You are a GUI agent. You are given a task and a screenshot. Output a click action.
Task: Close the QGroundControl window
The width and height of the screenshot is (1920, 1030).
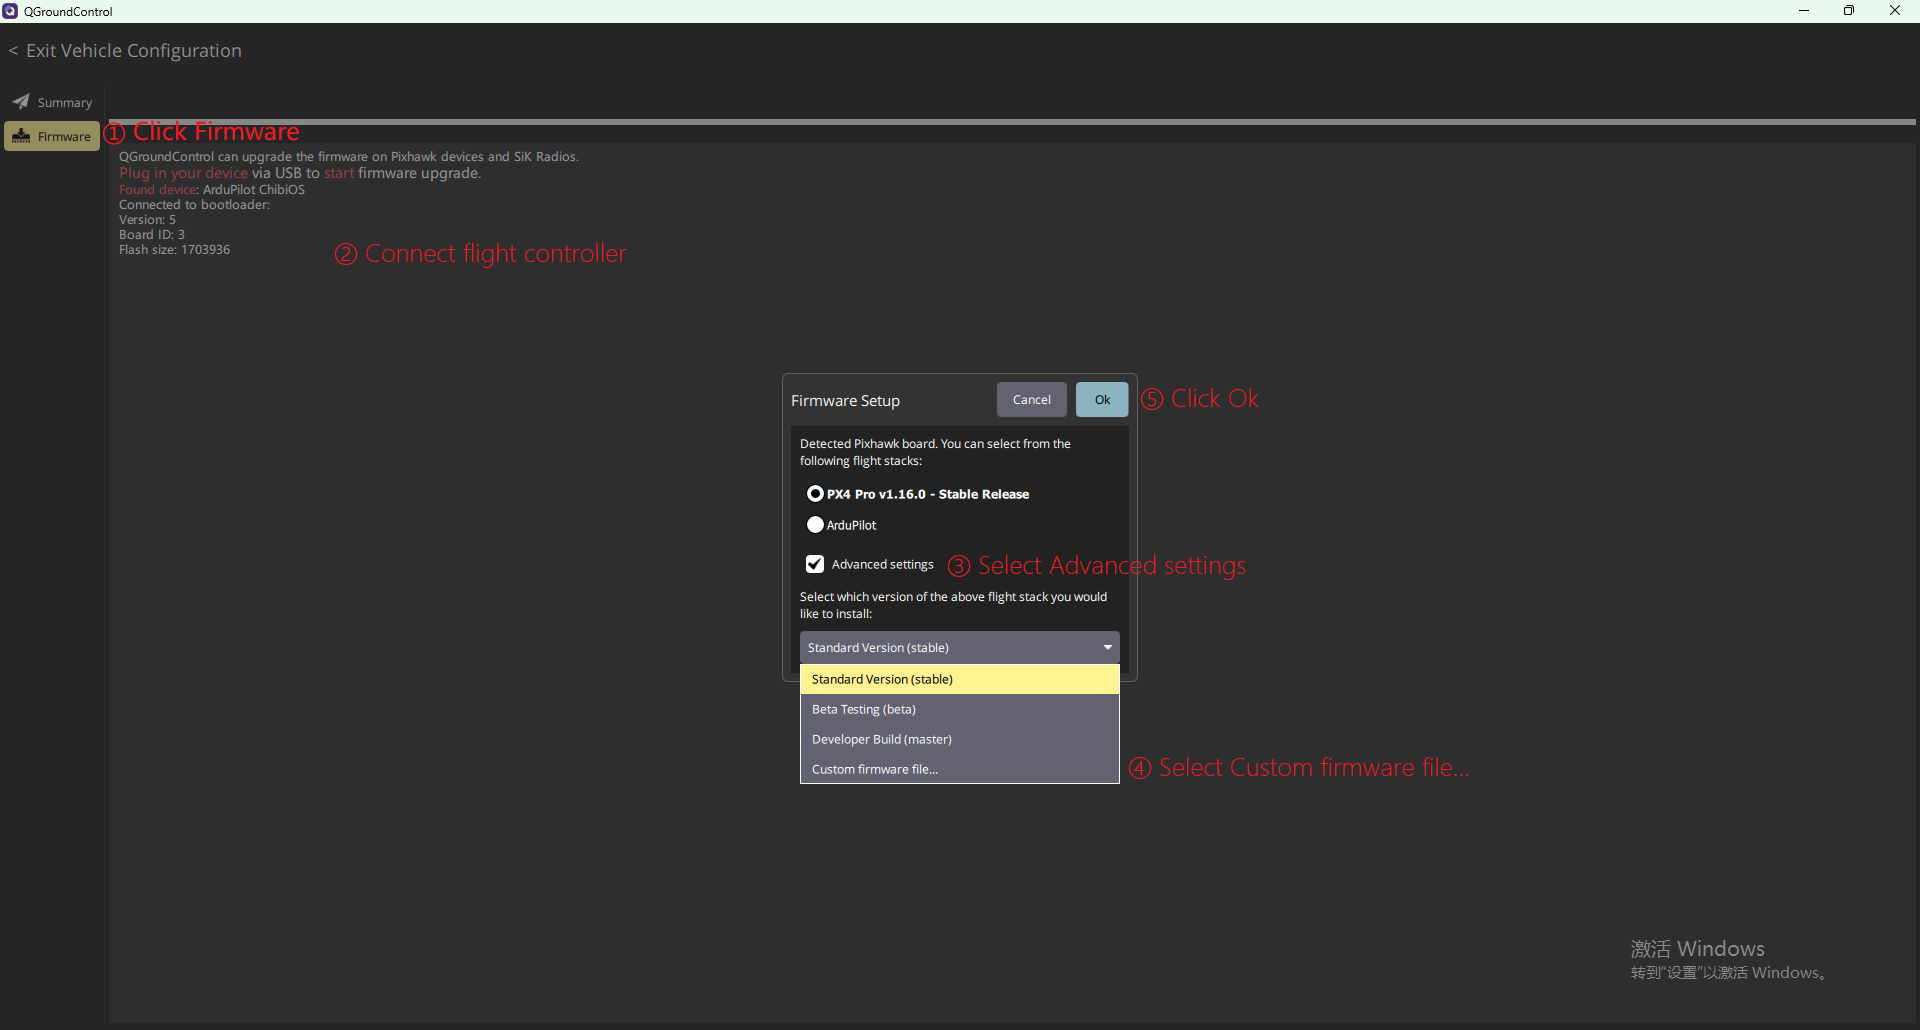coord(1895,11)
